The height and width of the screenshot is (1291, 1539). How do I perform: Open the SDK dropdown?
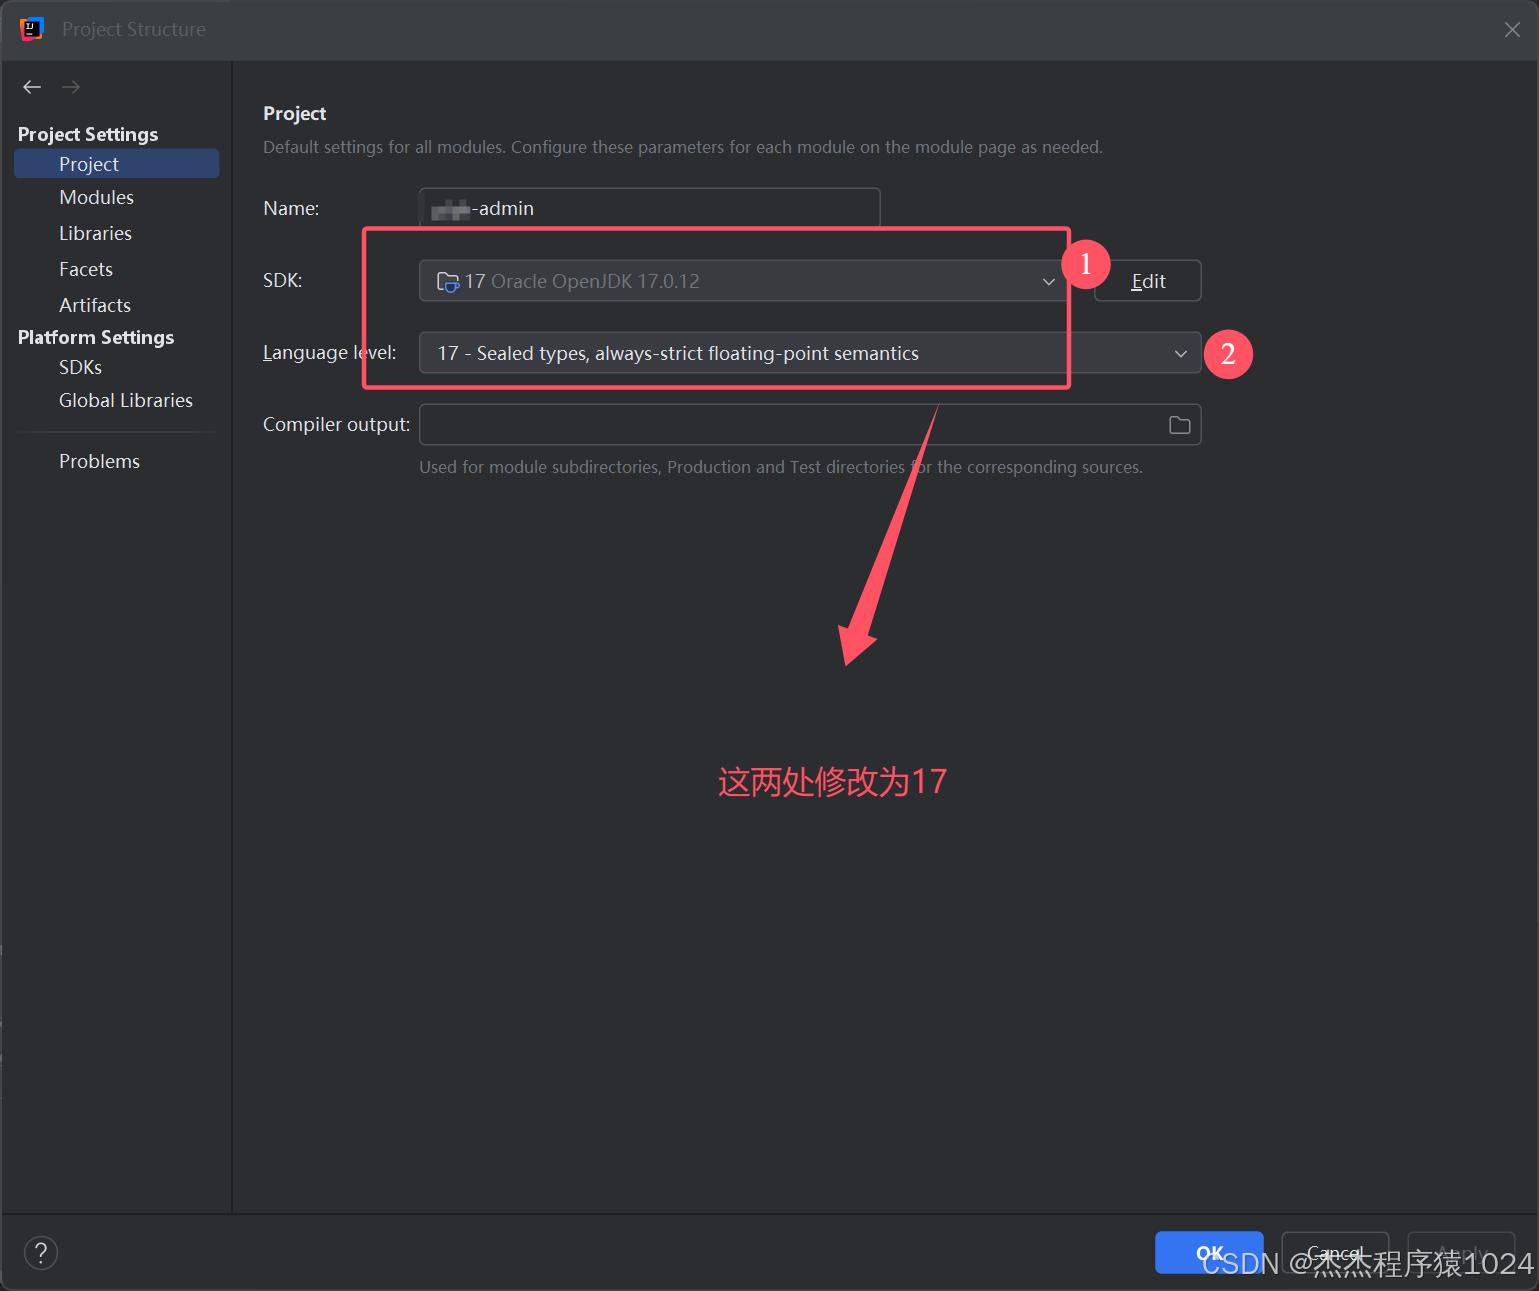[1047, 281]
